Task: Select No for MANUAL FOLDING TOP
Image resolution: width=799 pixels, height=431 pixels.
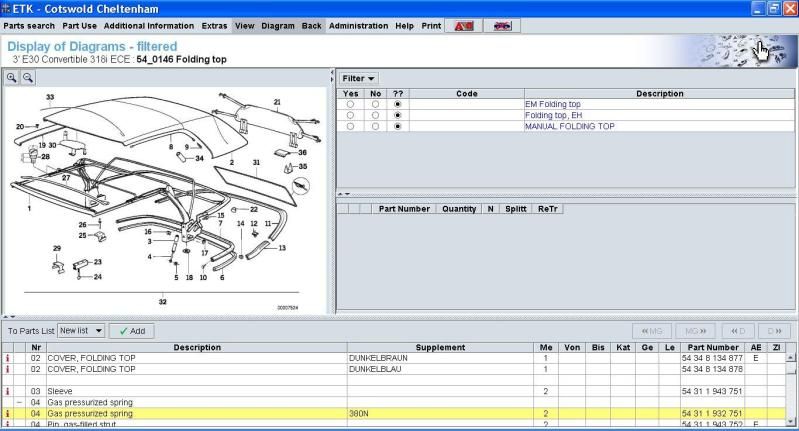Action: (376, 126)
